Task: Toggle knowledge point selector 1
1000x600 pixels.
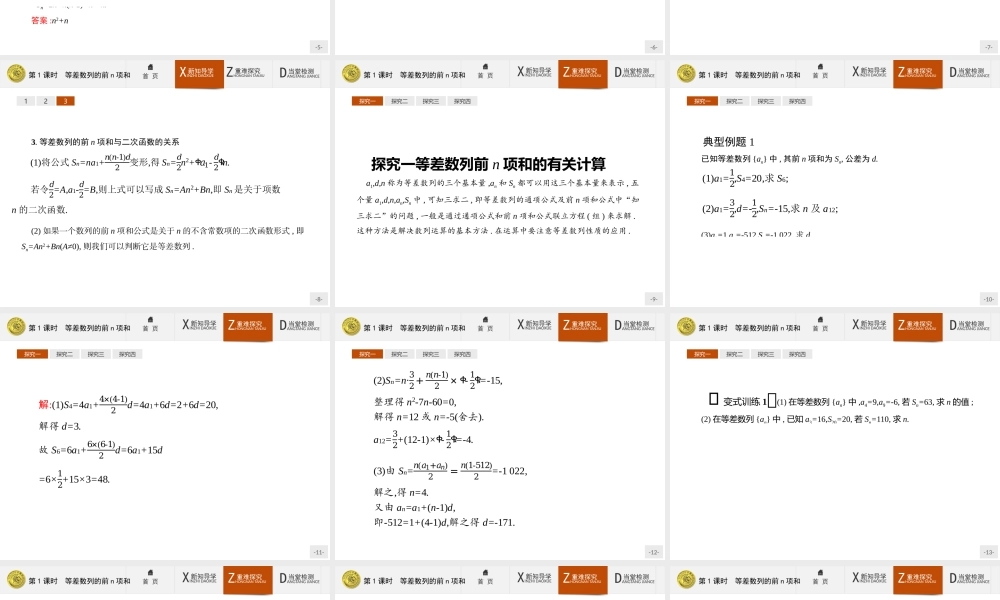Action: coord(25,101)
